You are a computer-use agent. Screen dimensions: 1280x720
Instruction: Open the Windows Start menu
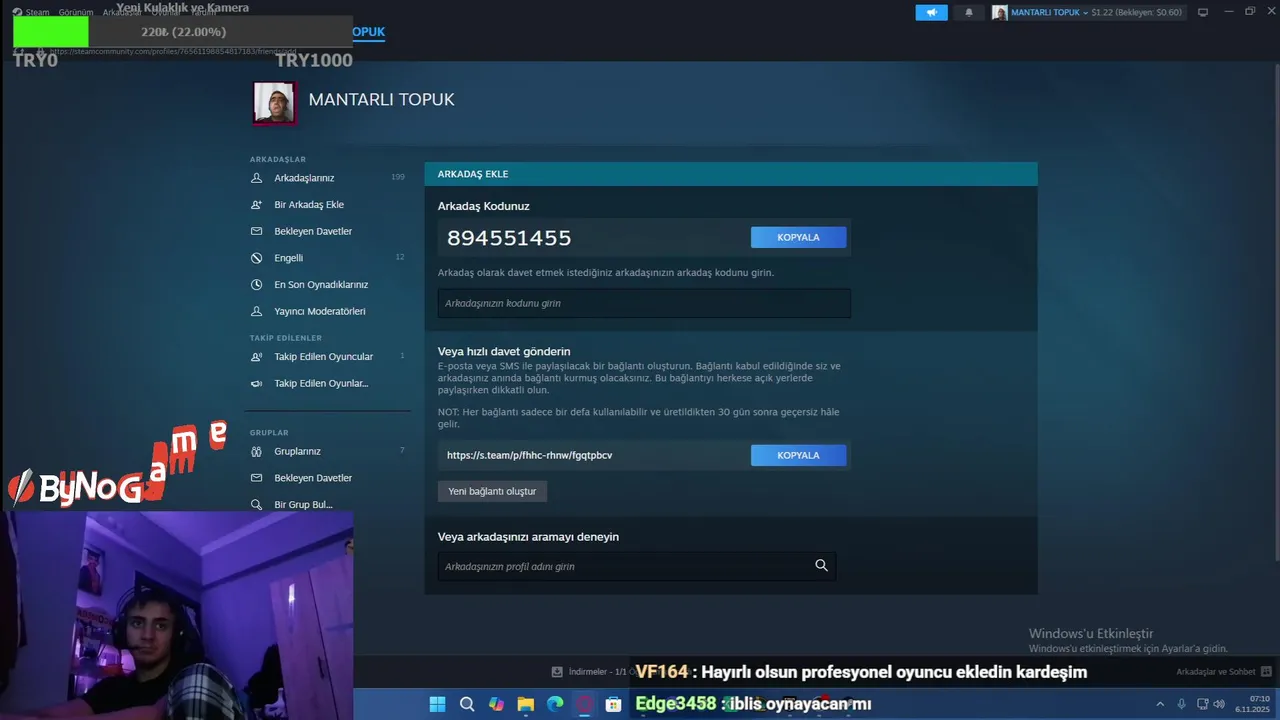(437, 704)
